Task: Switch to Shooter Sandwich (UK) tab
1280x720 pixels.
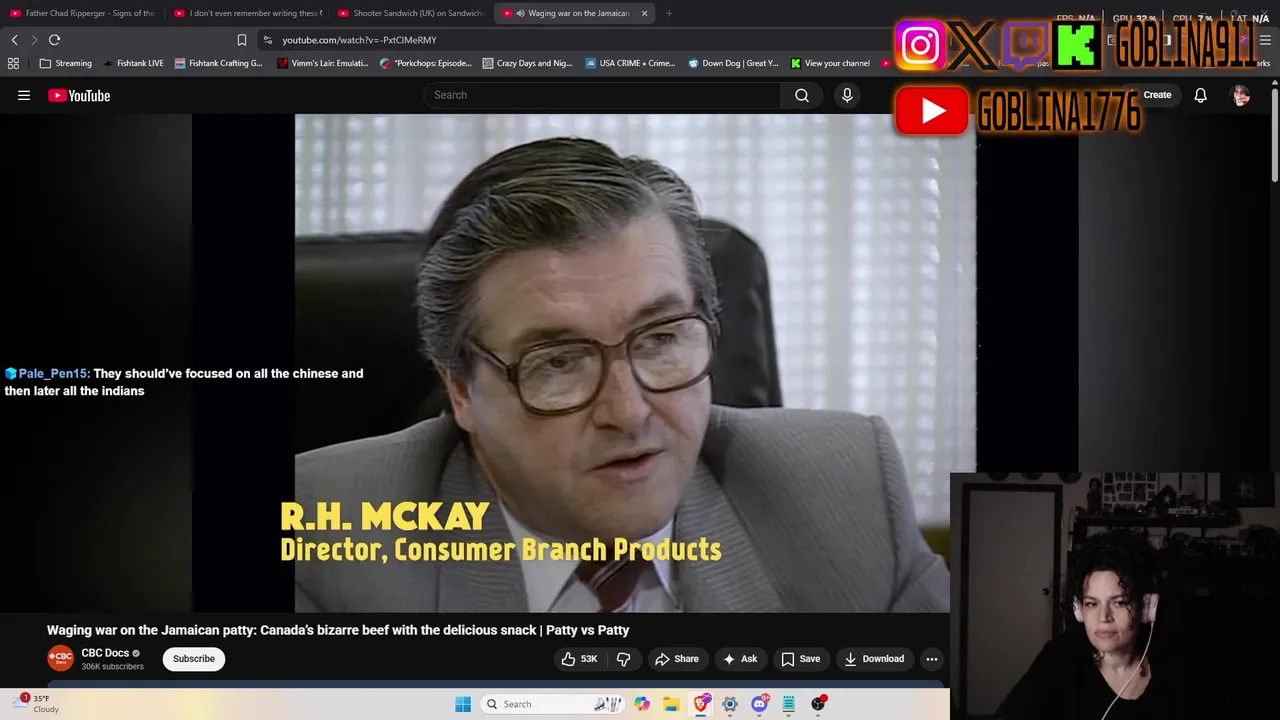Action: 411,13
